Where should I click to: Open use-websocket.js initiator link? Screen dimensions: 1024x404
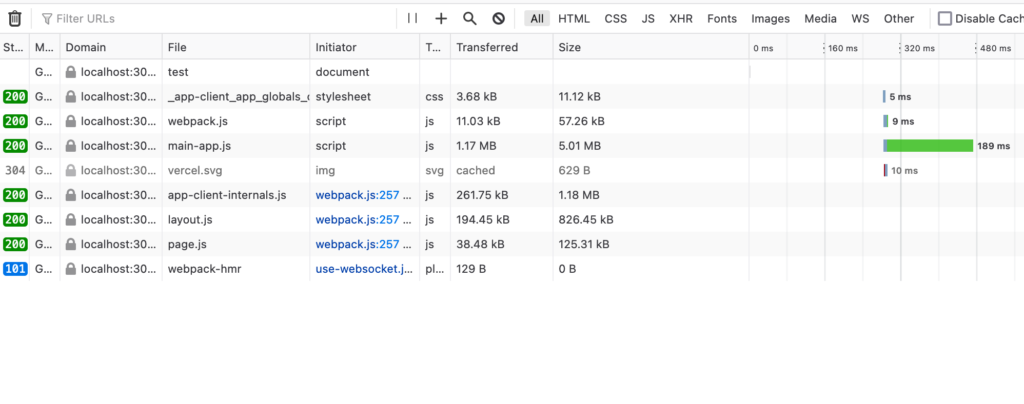363,269
